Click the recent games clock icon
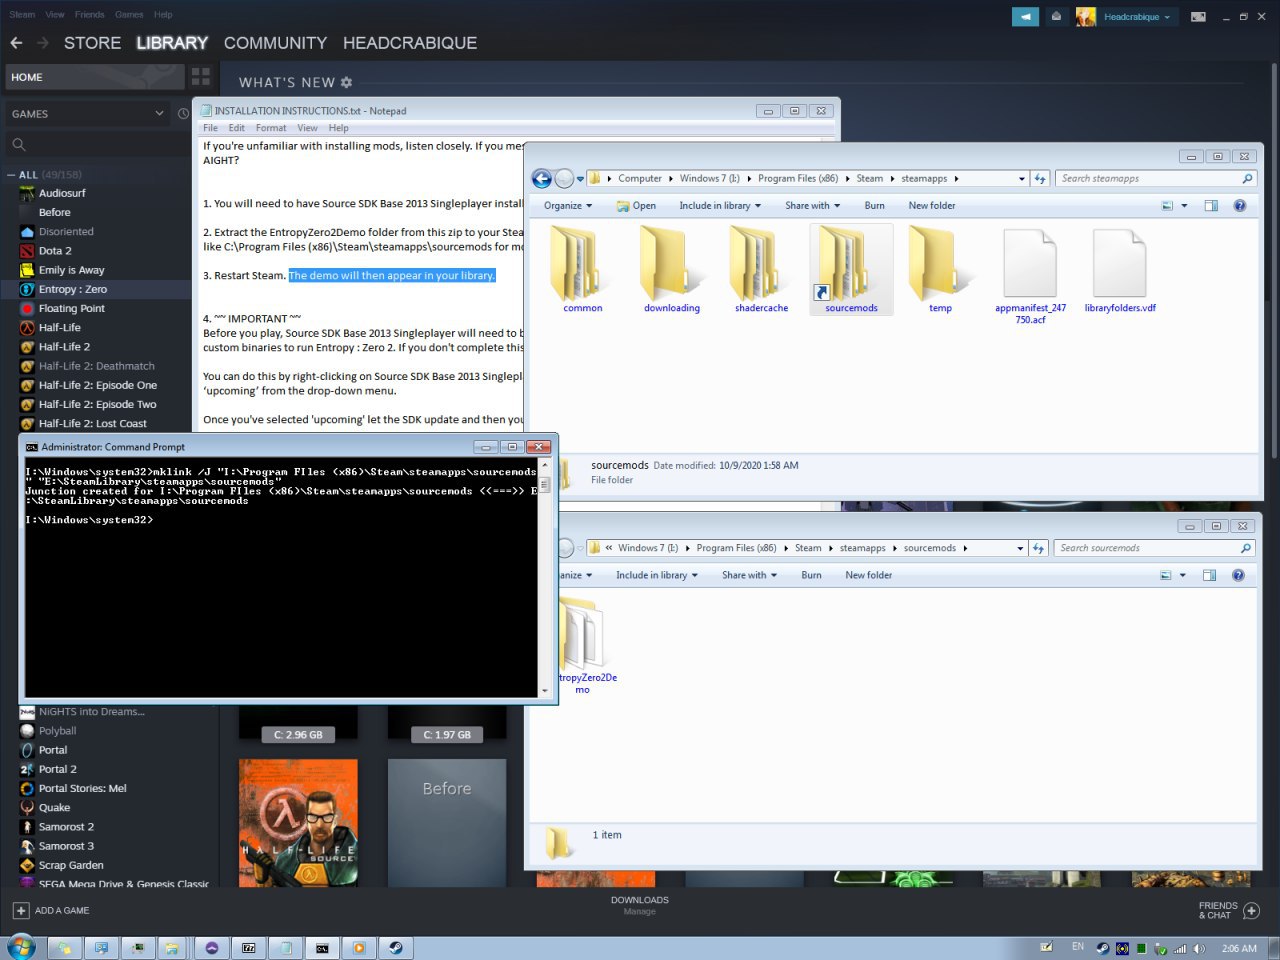This screenshot has height=960, width=1280. tap(183, 114)
